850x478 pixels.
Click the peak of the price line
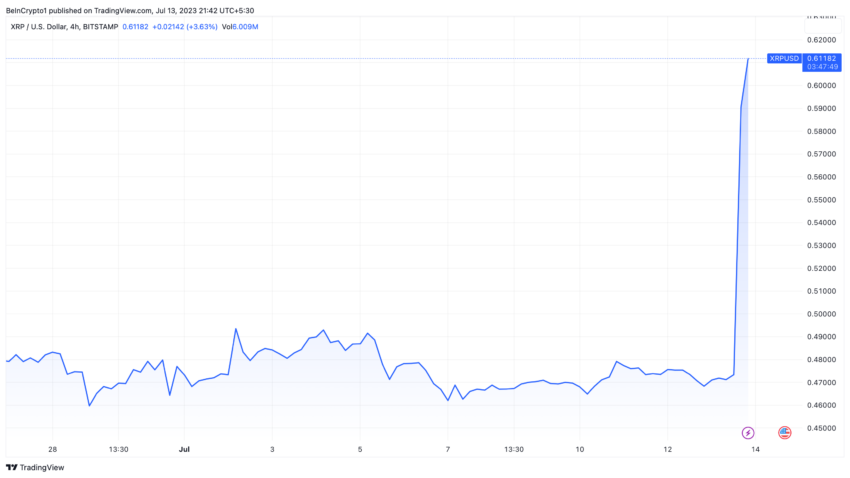pos(748,59)
